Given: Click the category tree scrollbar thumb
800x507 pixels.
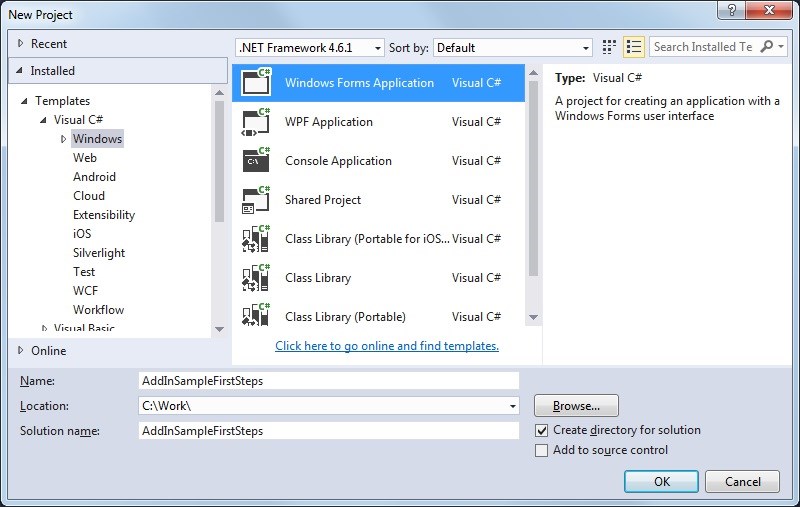Looking at the screenshot, I should 219,161.
